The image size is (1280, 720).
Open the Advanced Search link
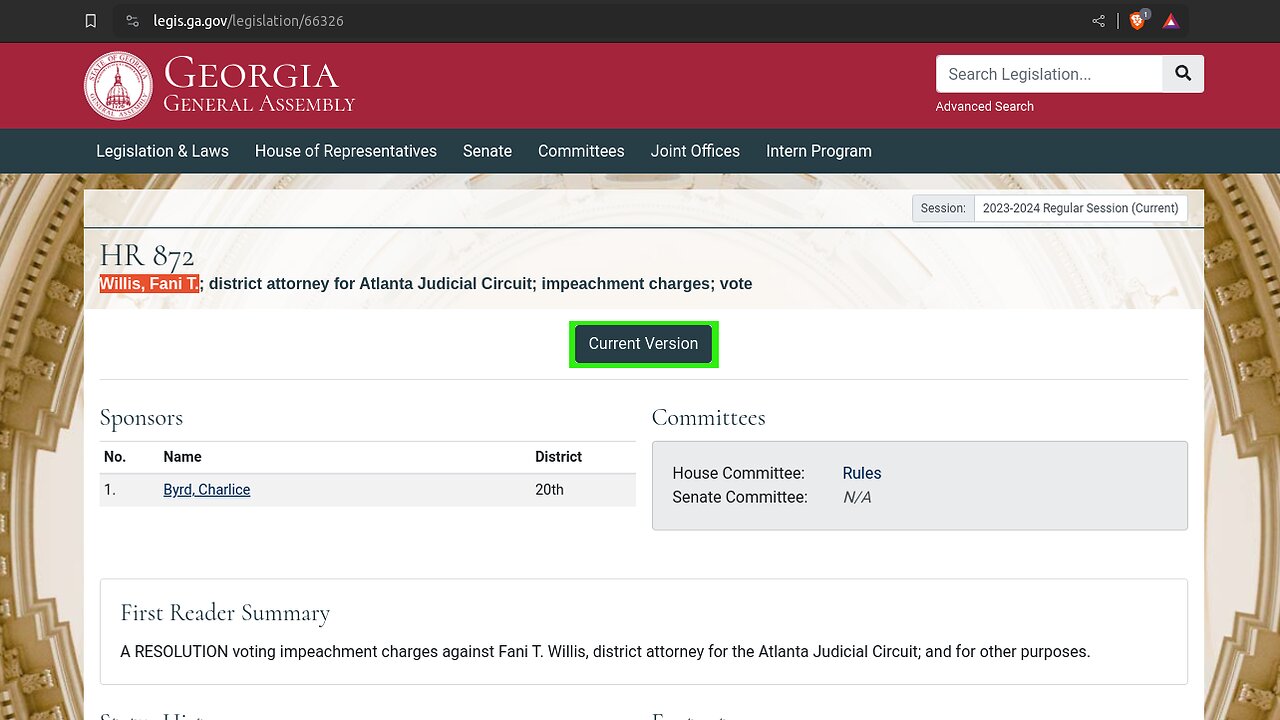(x=984, y=106)
